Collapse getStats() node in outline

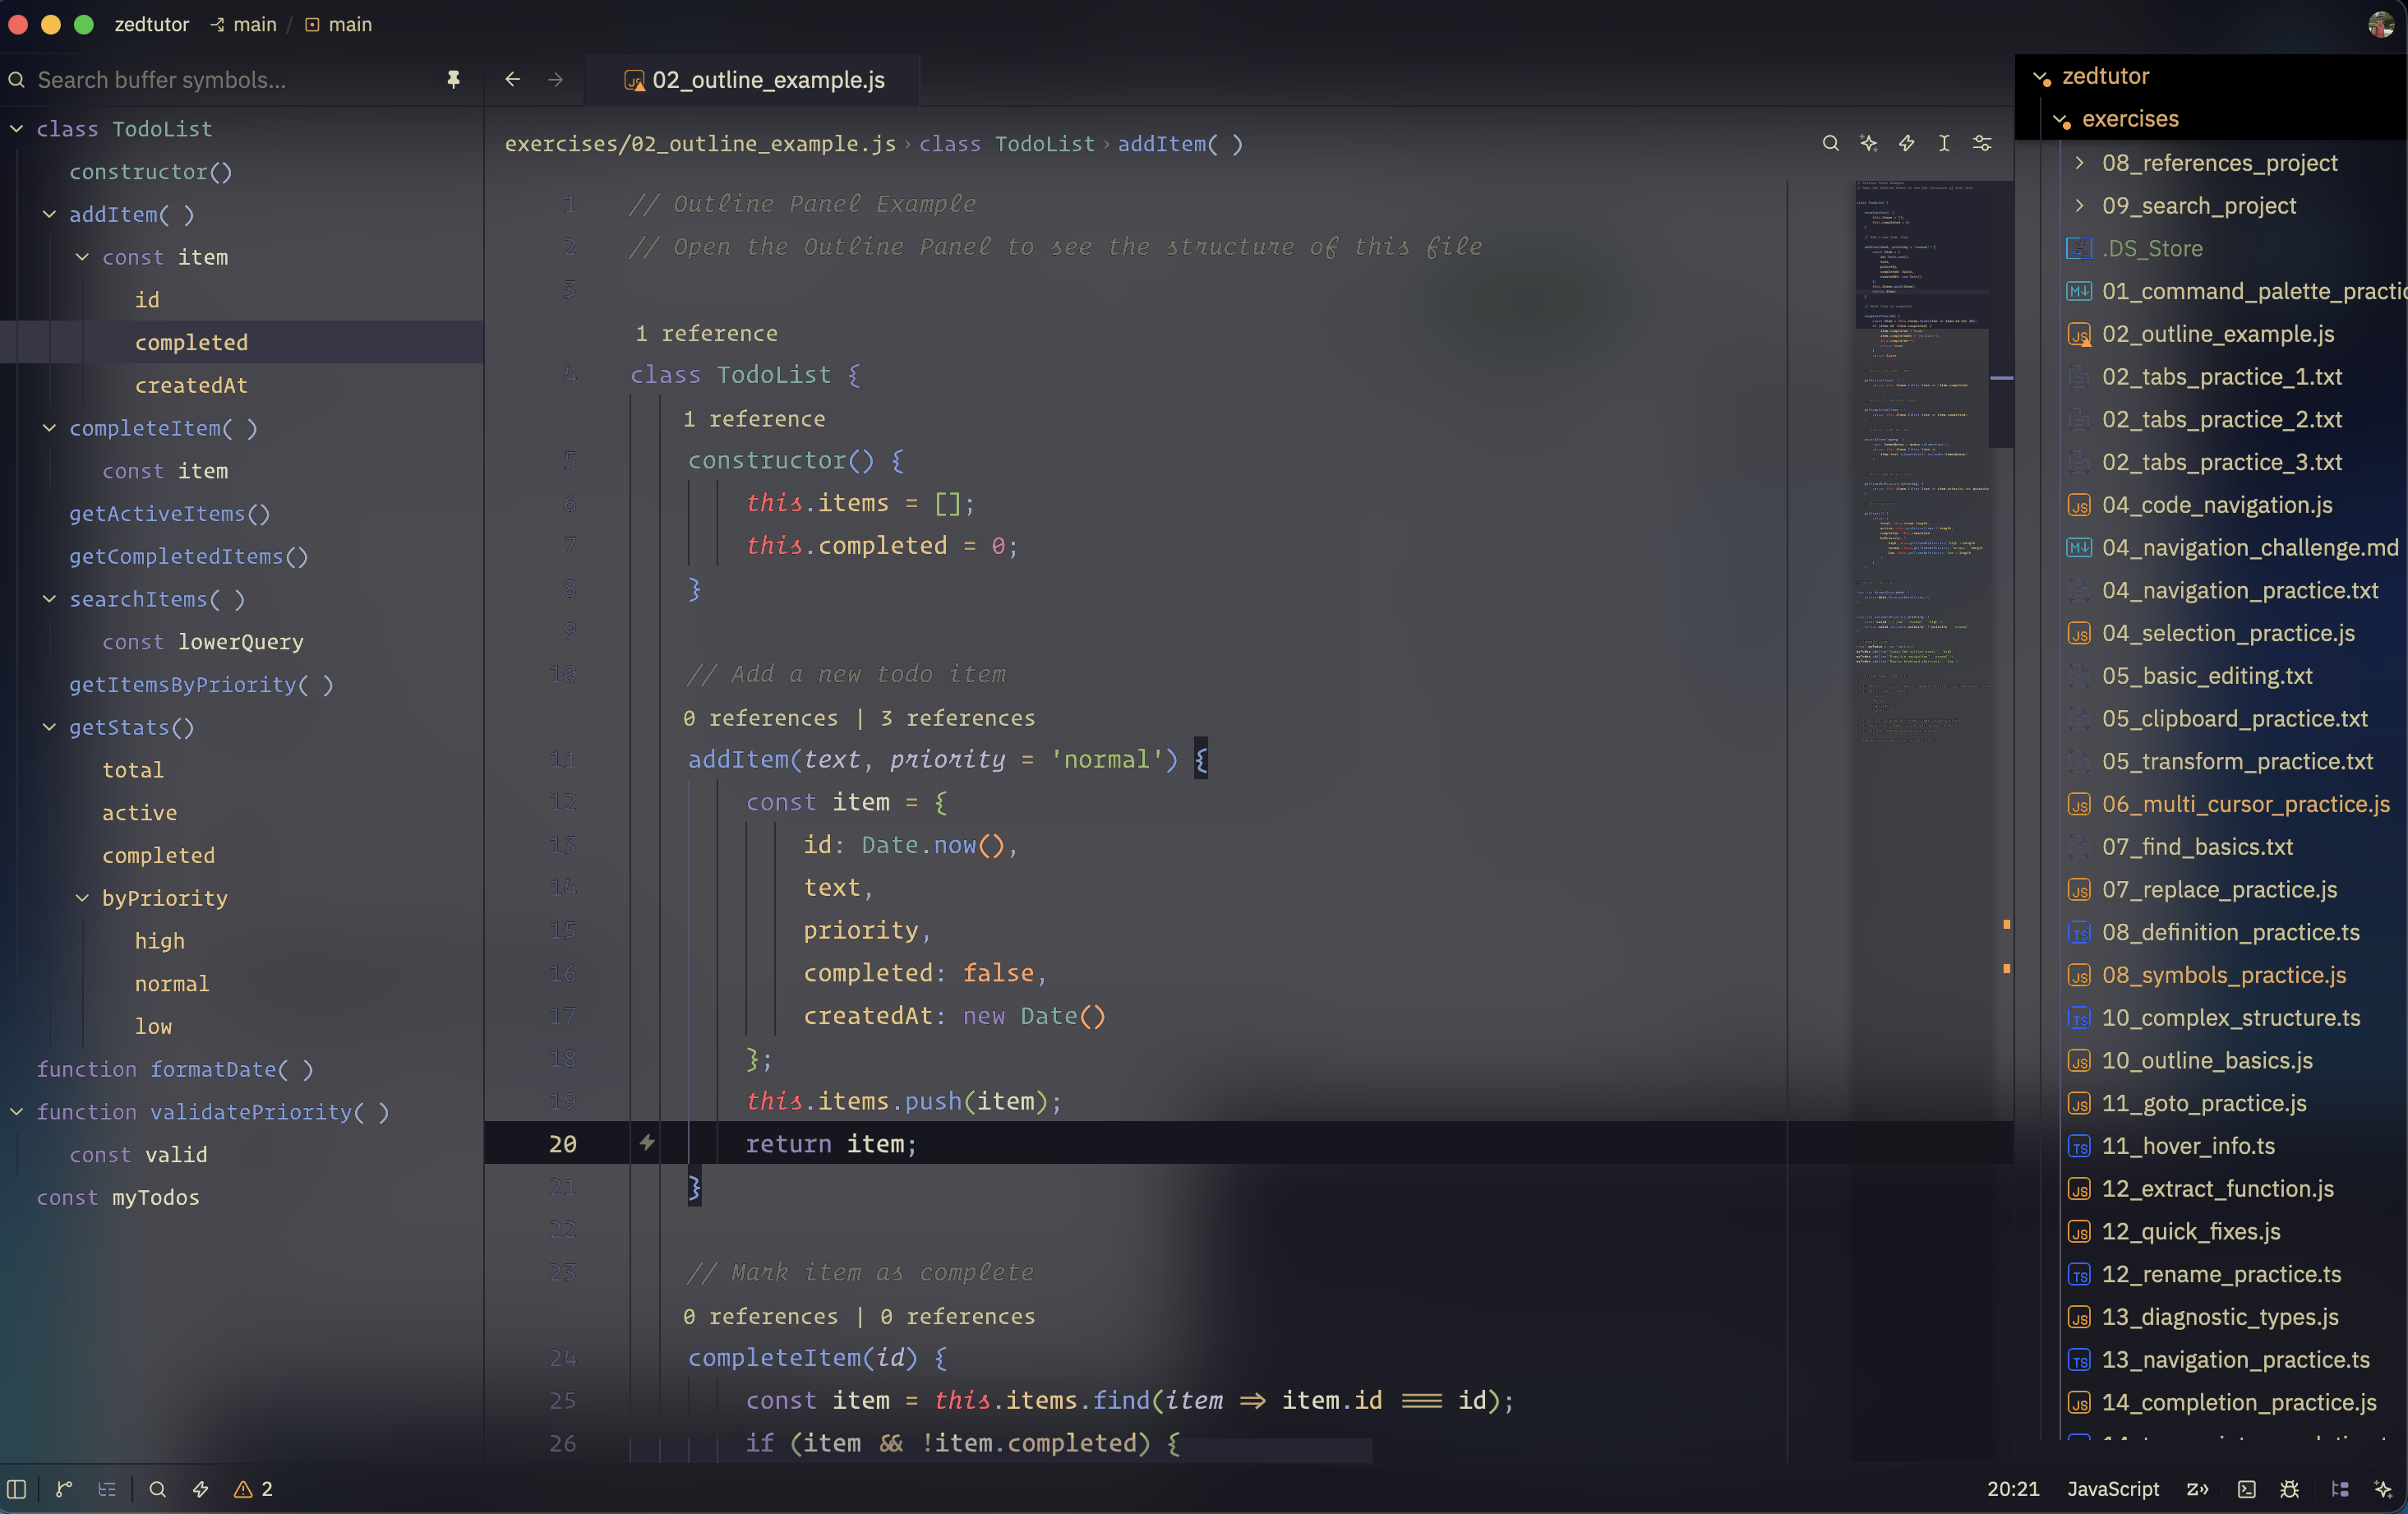(49, 727)
